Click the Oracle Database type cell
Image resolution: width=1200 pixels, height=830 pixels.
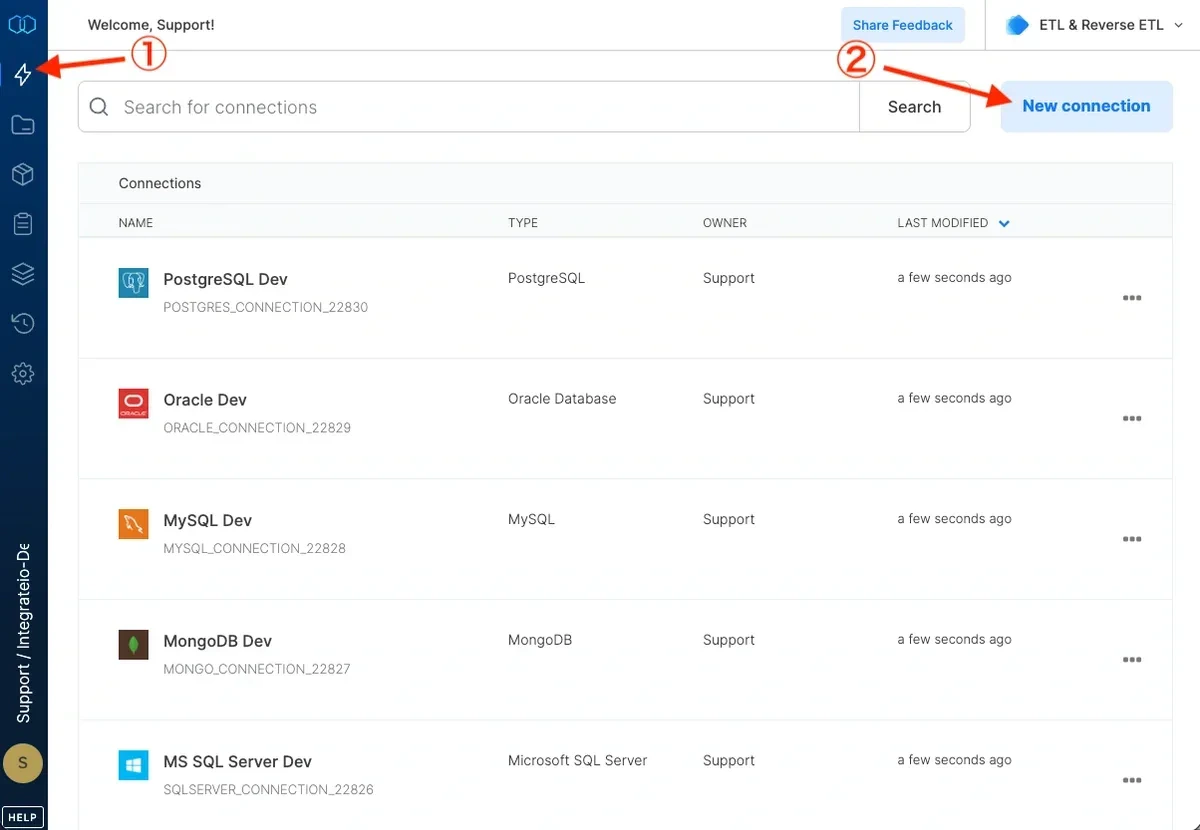pyautogui.click(x=562, y=399)
